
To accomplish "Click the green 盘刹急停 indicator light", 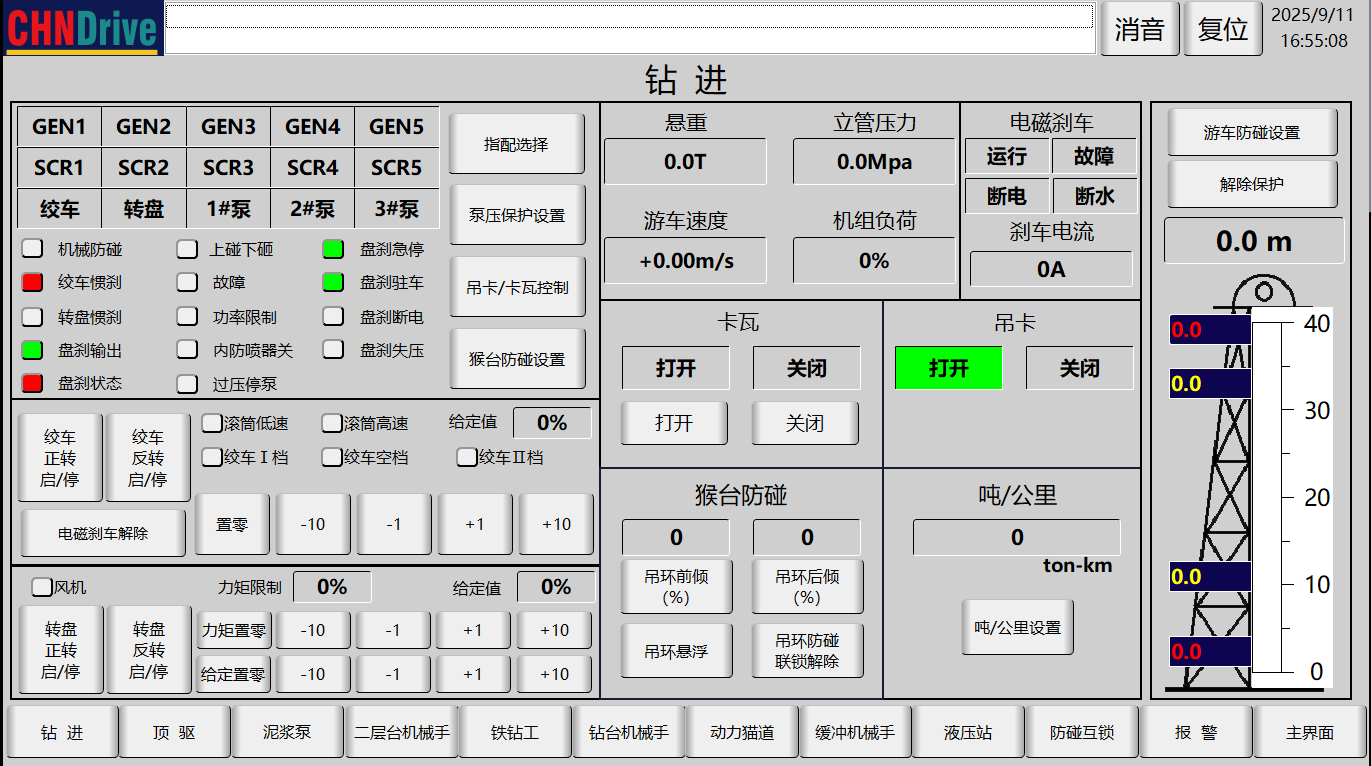I will tap(333, 249).
